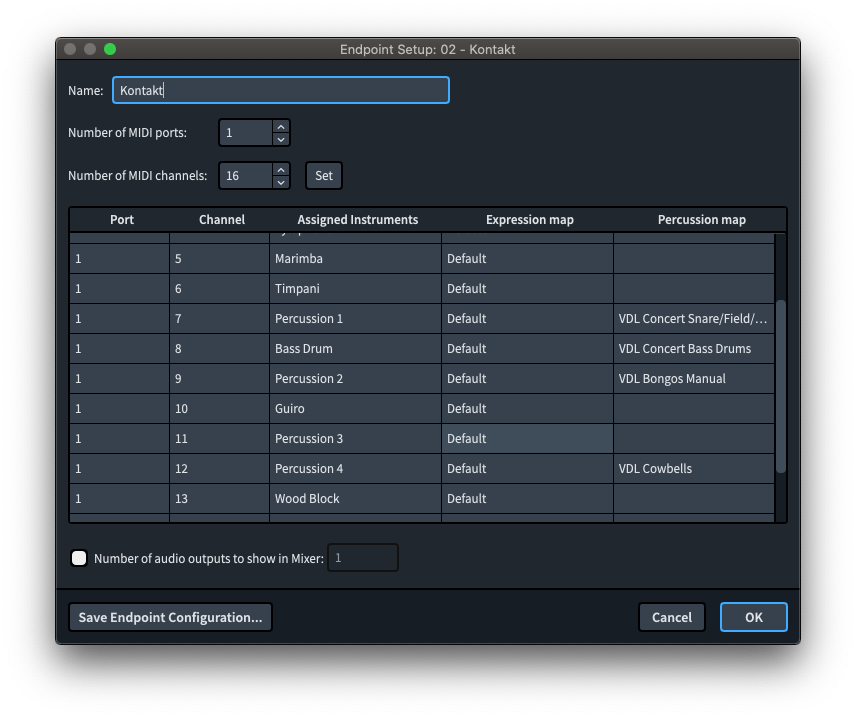Click the Cancel button
This screenshot has height=718, width=856.
(x=671, y=617)
